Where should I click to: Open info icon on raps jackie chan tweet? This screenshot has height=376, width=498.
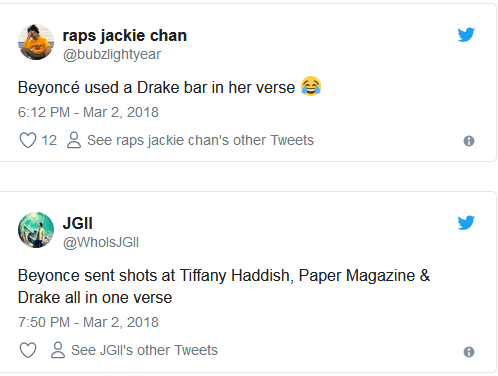tap(469, 141)
